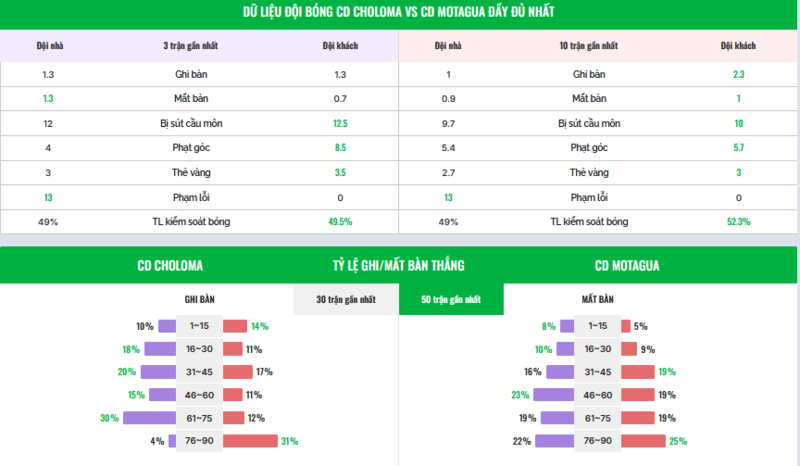Select Ghi bàn row in 3-match table
Image resolution: width=800 pixels, height=466 pixels.
pyautogui.click(x=200, y=74)
